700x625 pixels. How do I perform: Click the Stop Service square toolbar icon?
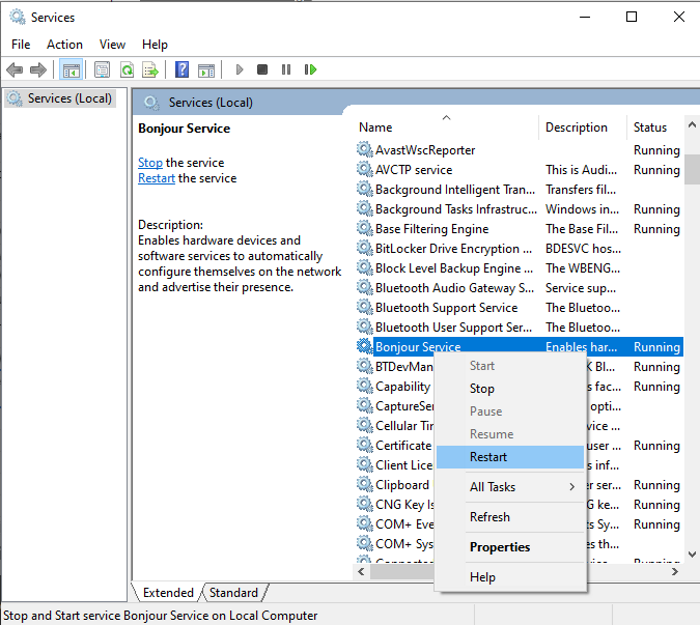pyautogui.click(x=262, y=70)
